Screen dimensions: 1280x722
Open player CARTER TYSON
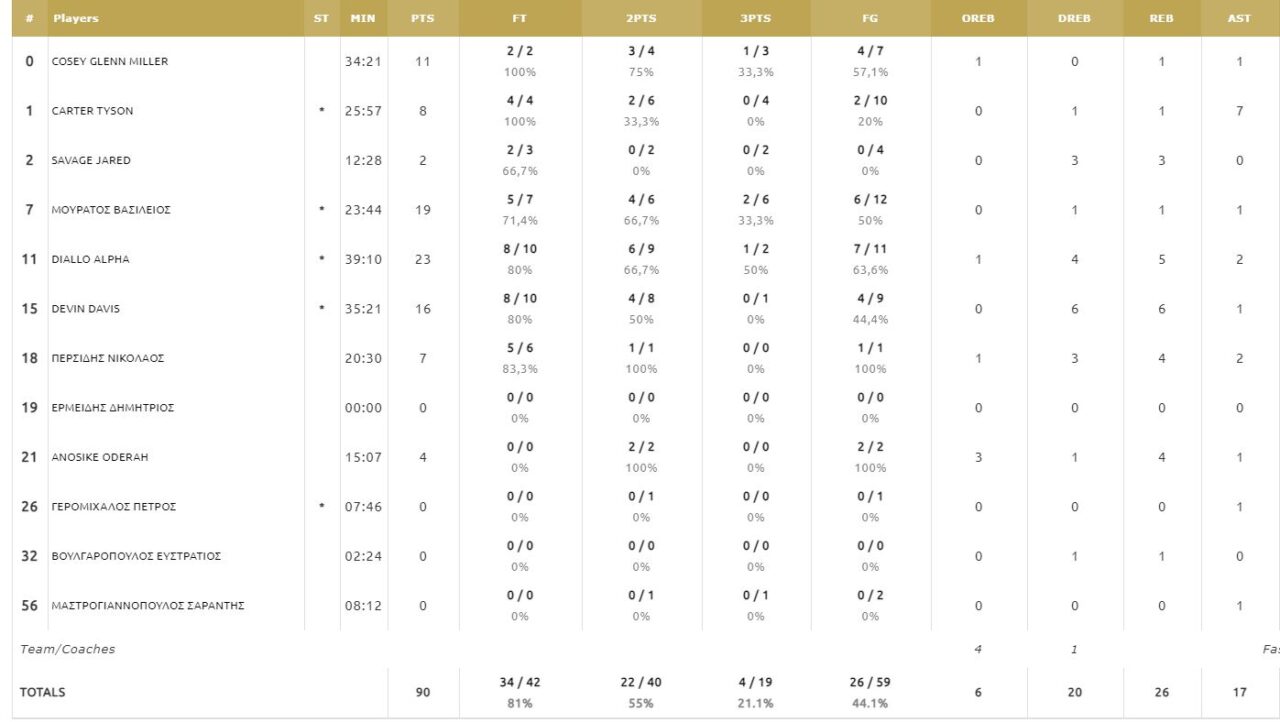[x=92, y=111]
